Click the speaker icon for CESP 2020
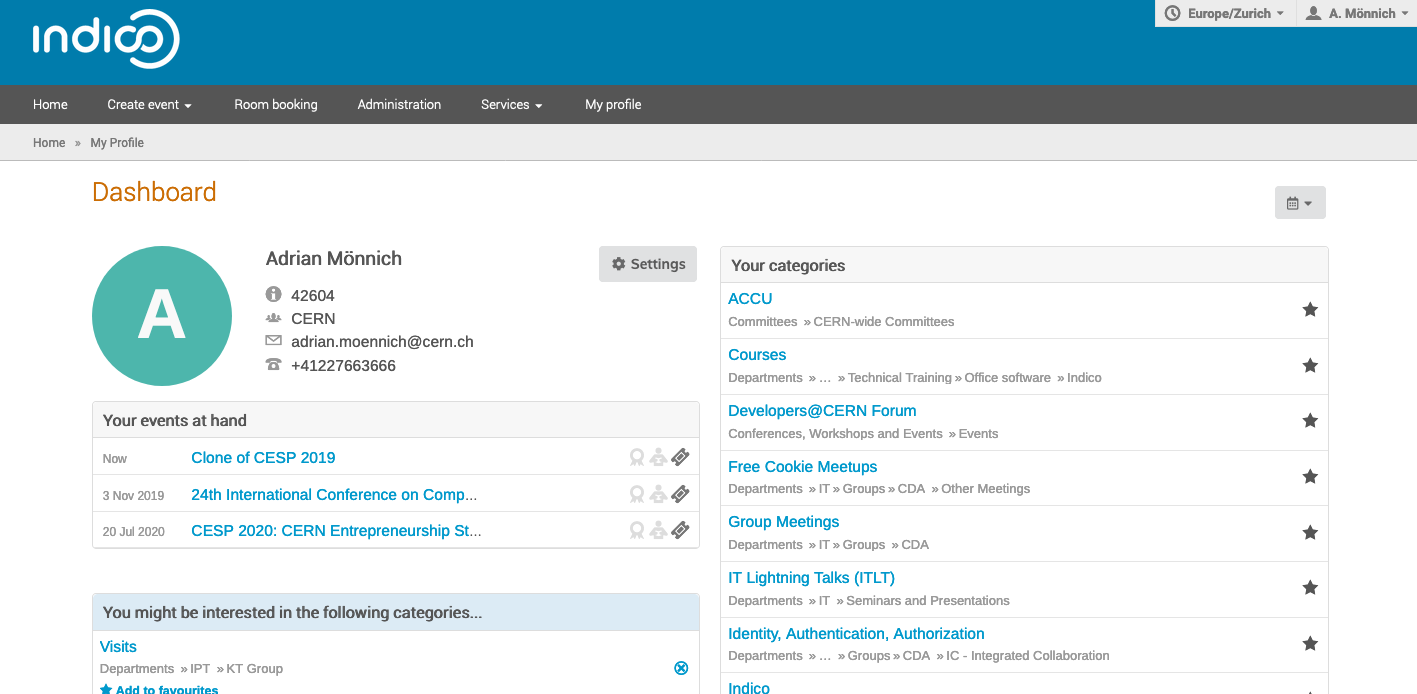The image size is (1417, 694). point(658,531)
